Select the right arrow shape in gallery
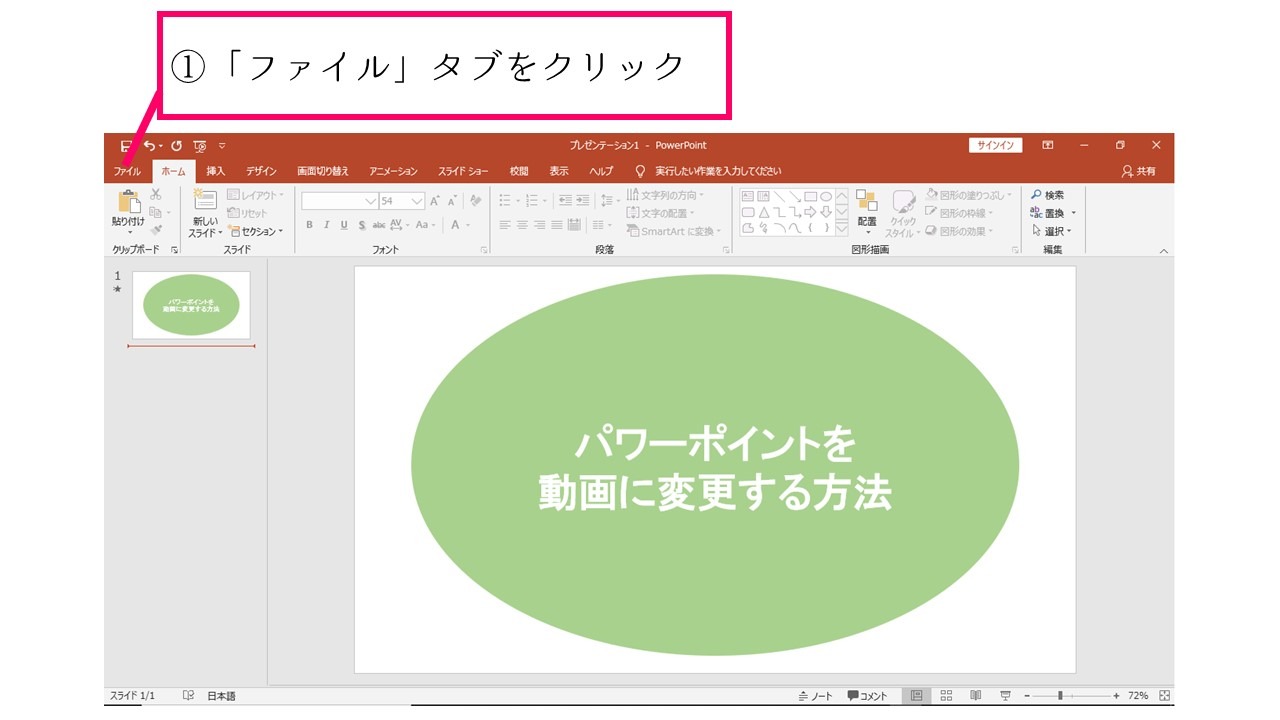 tap(811, 212)
